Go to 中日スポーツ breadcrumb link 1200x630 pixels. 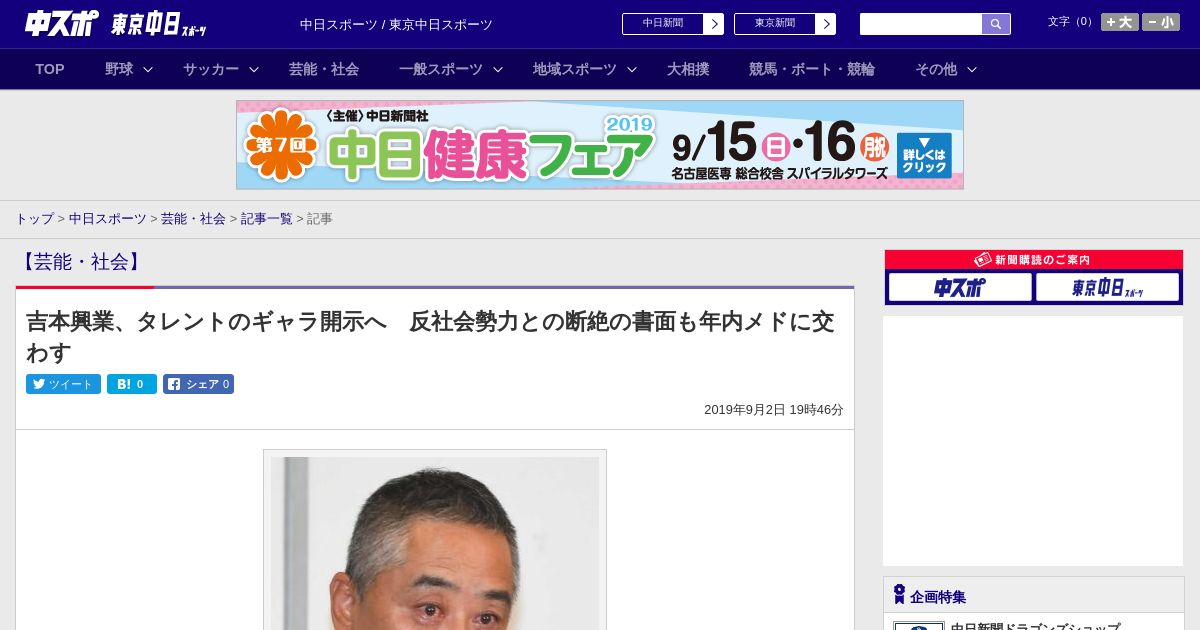(x=108, y=218)
